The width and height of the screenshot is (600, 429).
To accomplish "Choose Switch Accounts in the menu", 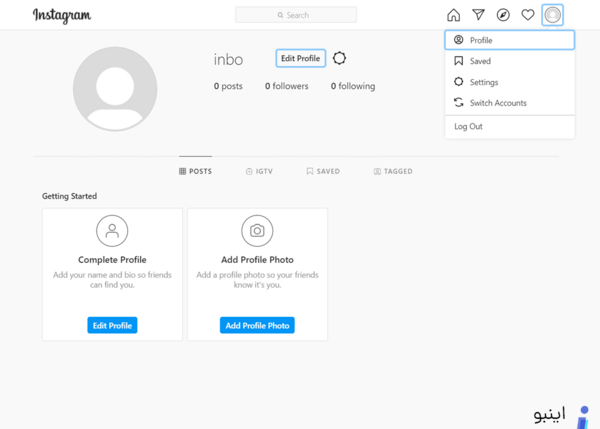I will click(510, 103).
